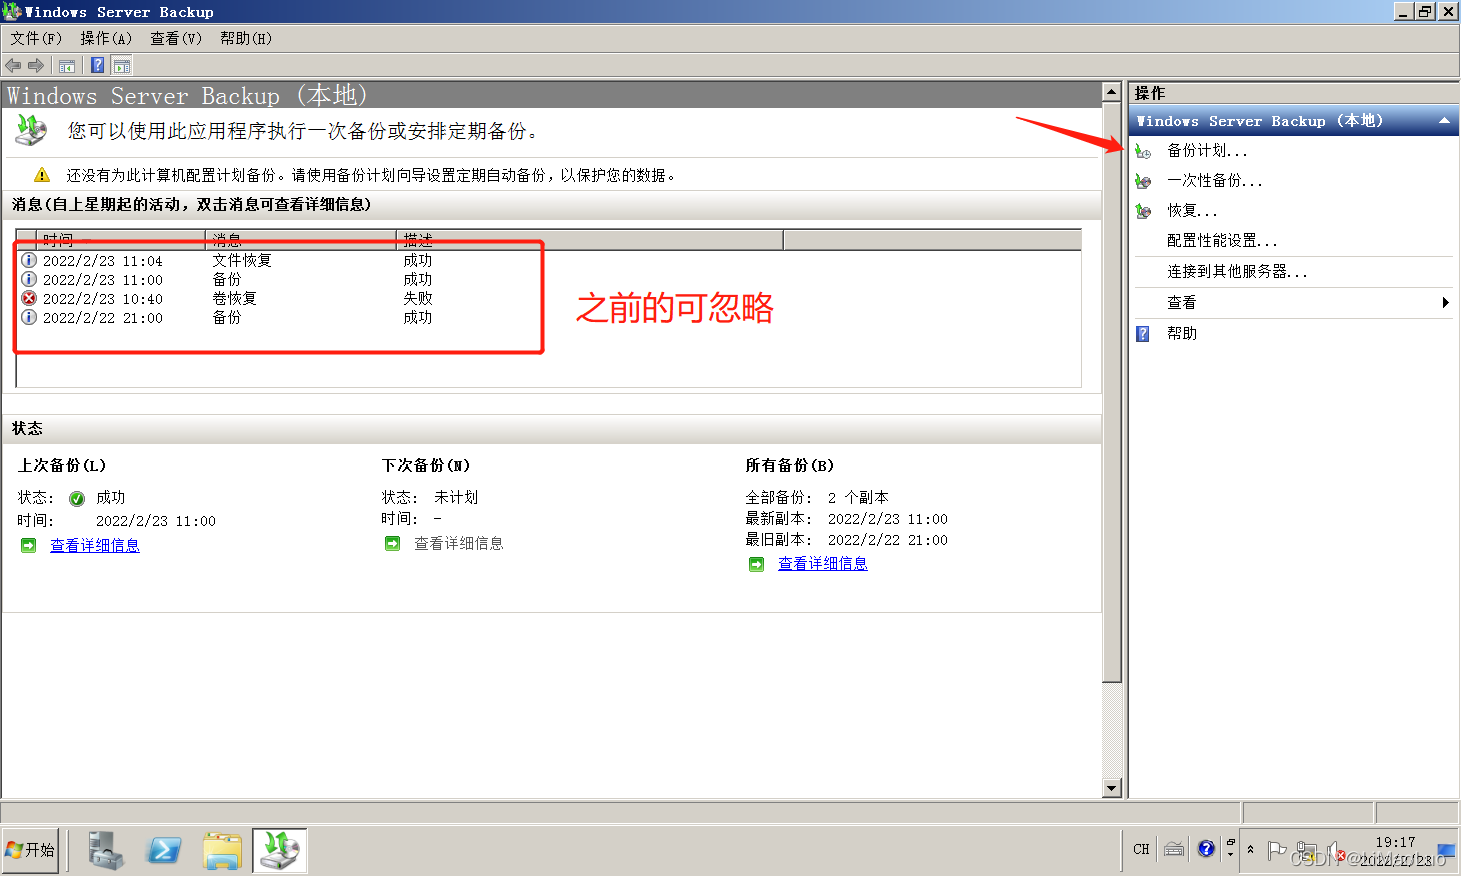Click the 描述 column header
The width and height of the screenshot is (1461, 876).
pyautogui.click(x=590, y=240)
